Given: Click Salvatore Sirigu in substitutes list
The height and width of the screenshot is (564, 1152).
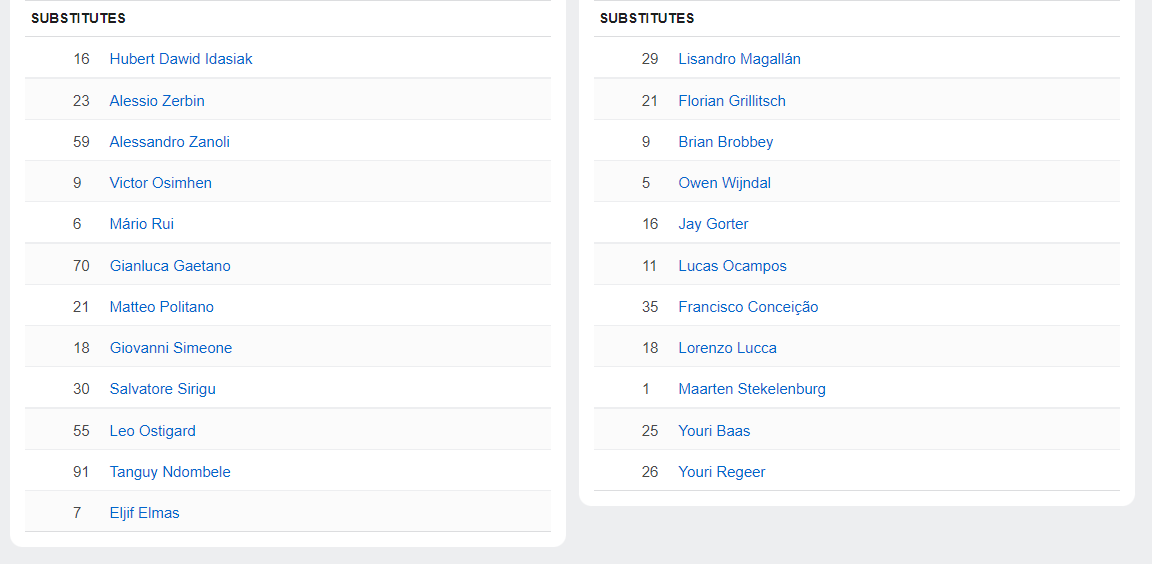Looking at the screenshot, I should pos(162,389).
